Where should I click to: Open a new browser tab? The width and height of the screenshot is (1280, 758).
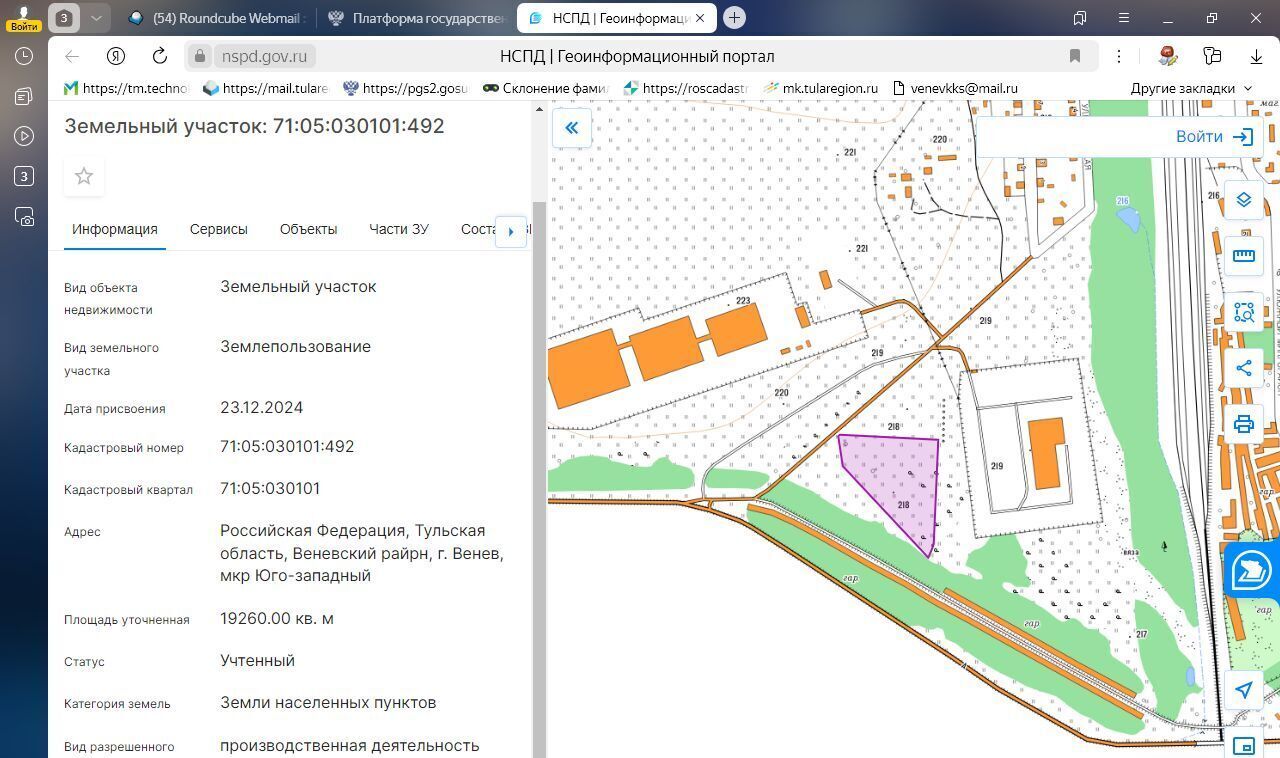pyautogui.click(x=734, y=17)
